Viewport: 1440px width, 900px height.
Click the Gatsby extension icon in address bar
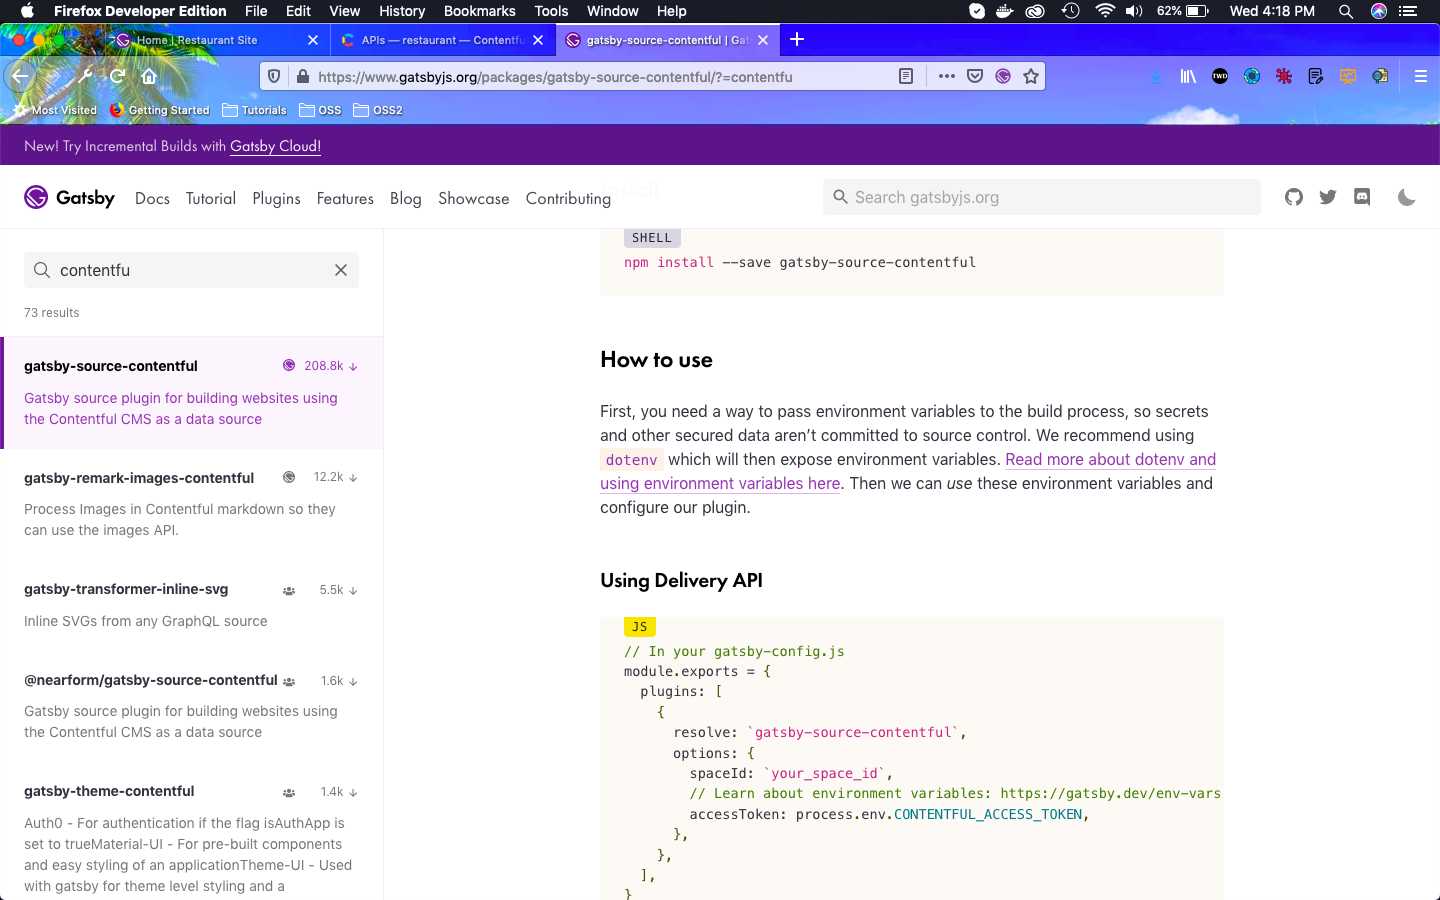tap(1003, 76)
